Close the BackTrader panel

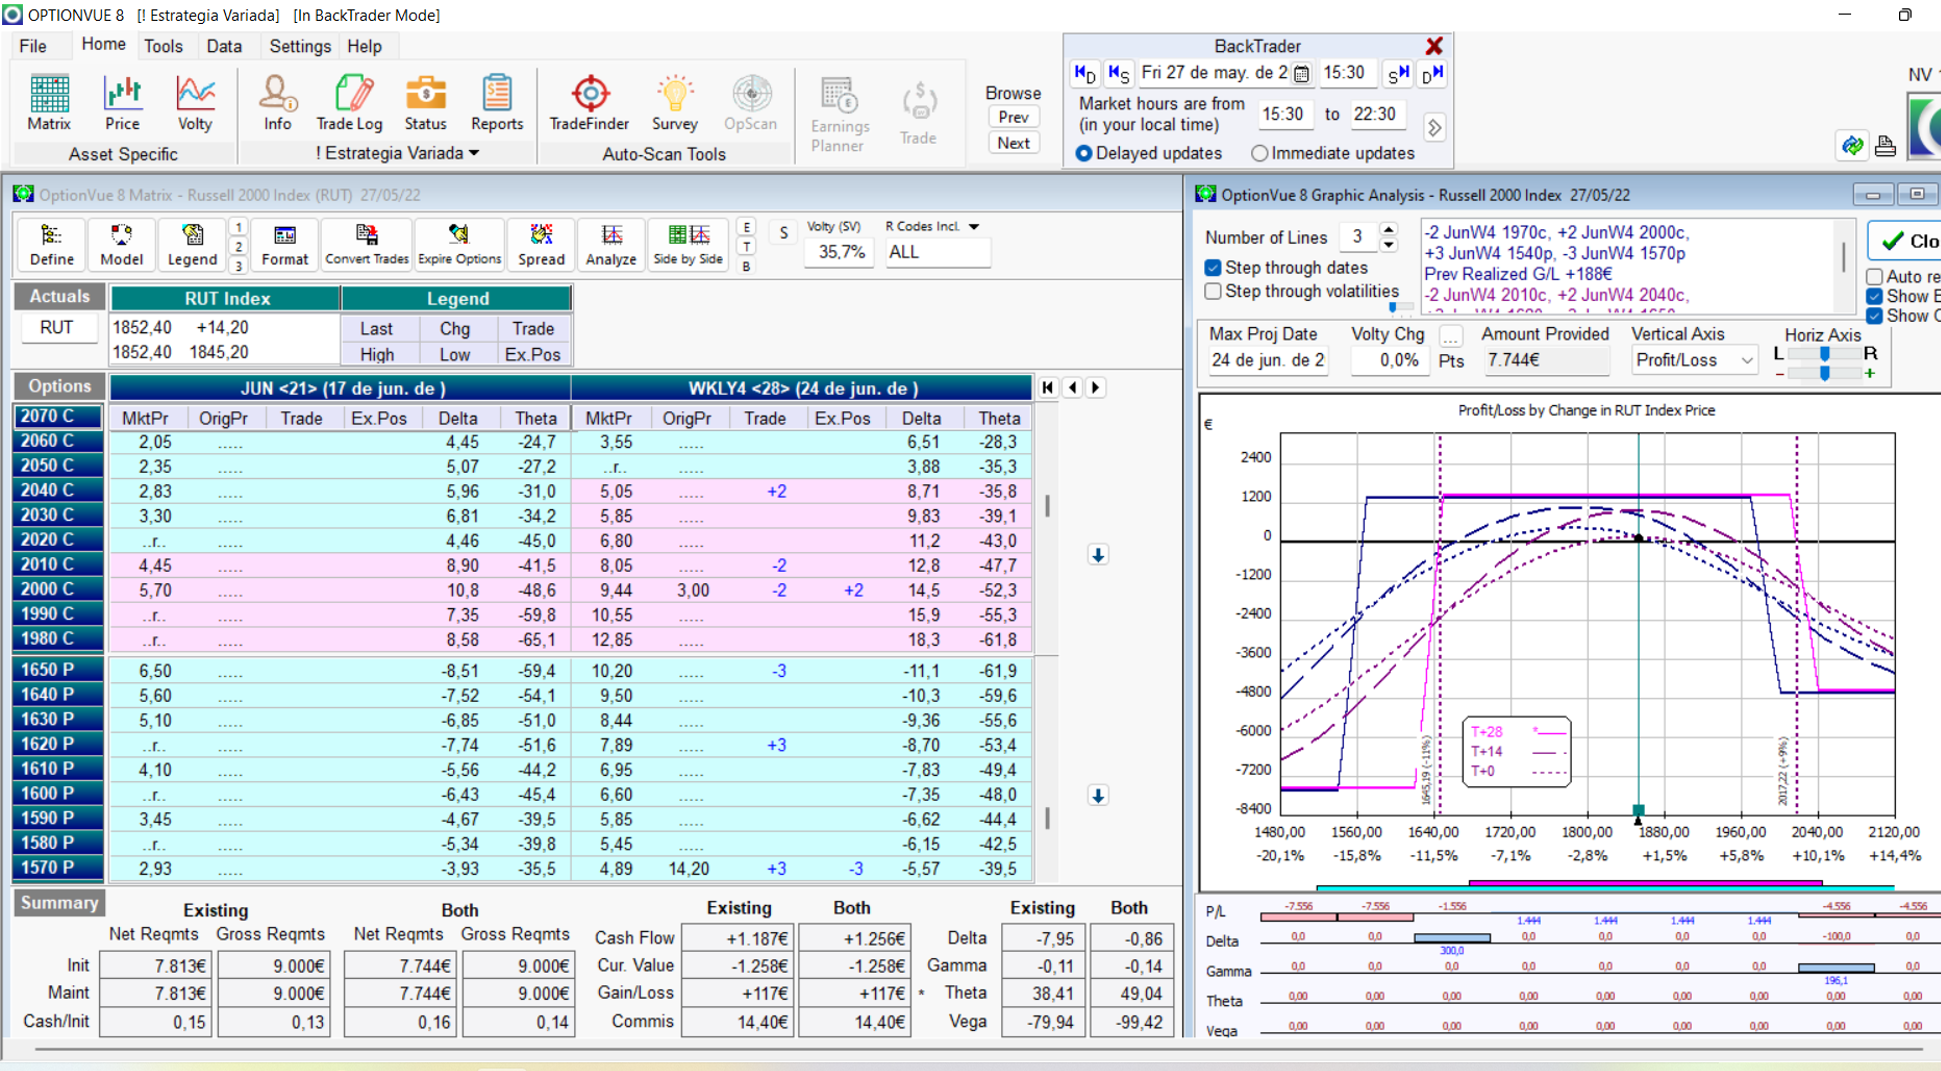tap(1434, 46)
